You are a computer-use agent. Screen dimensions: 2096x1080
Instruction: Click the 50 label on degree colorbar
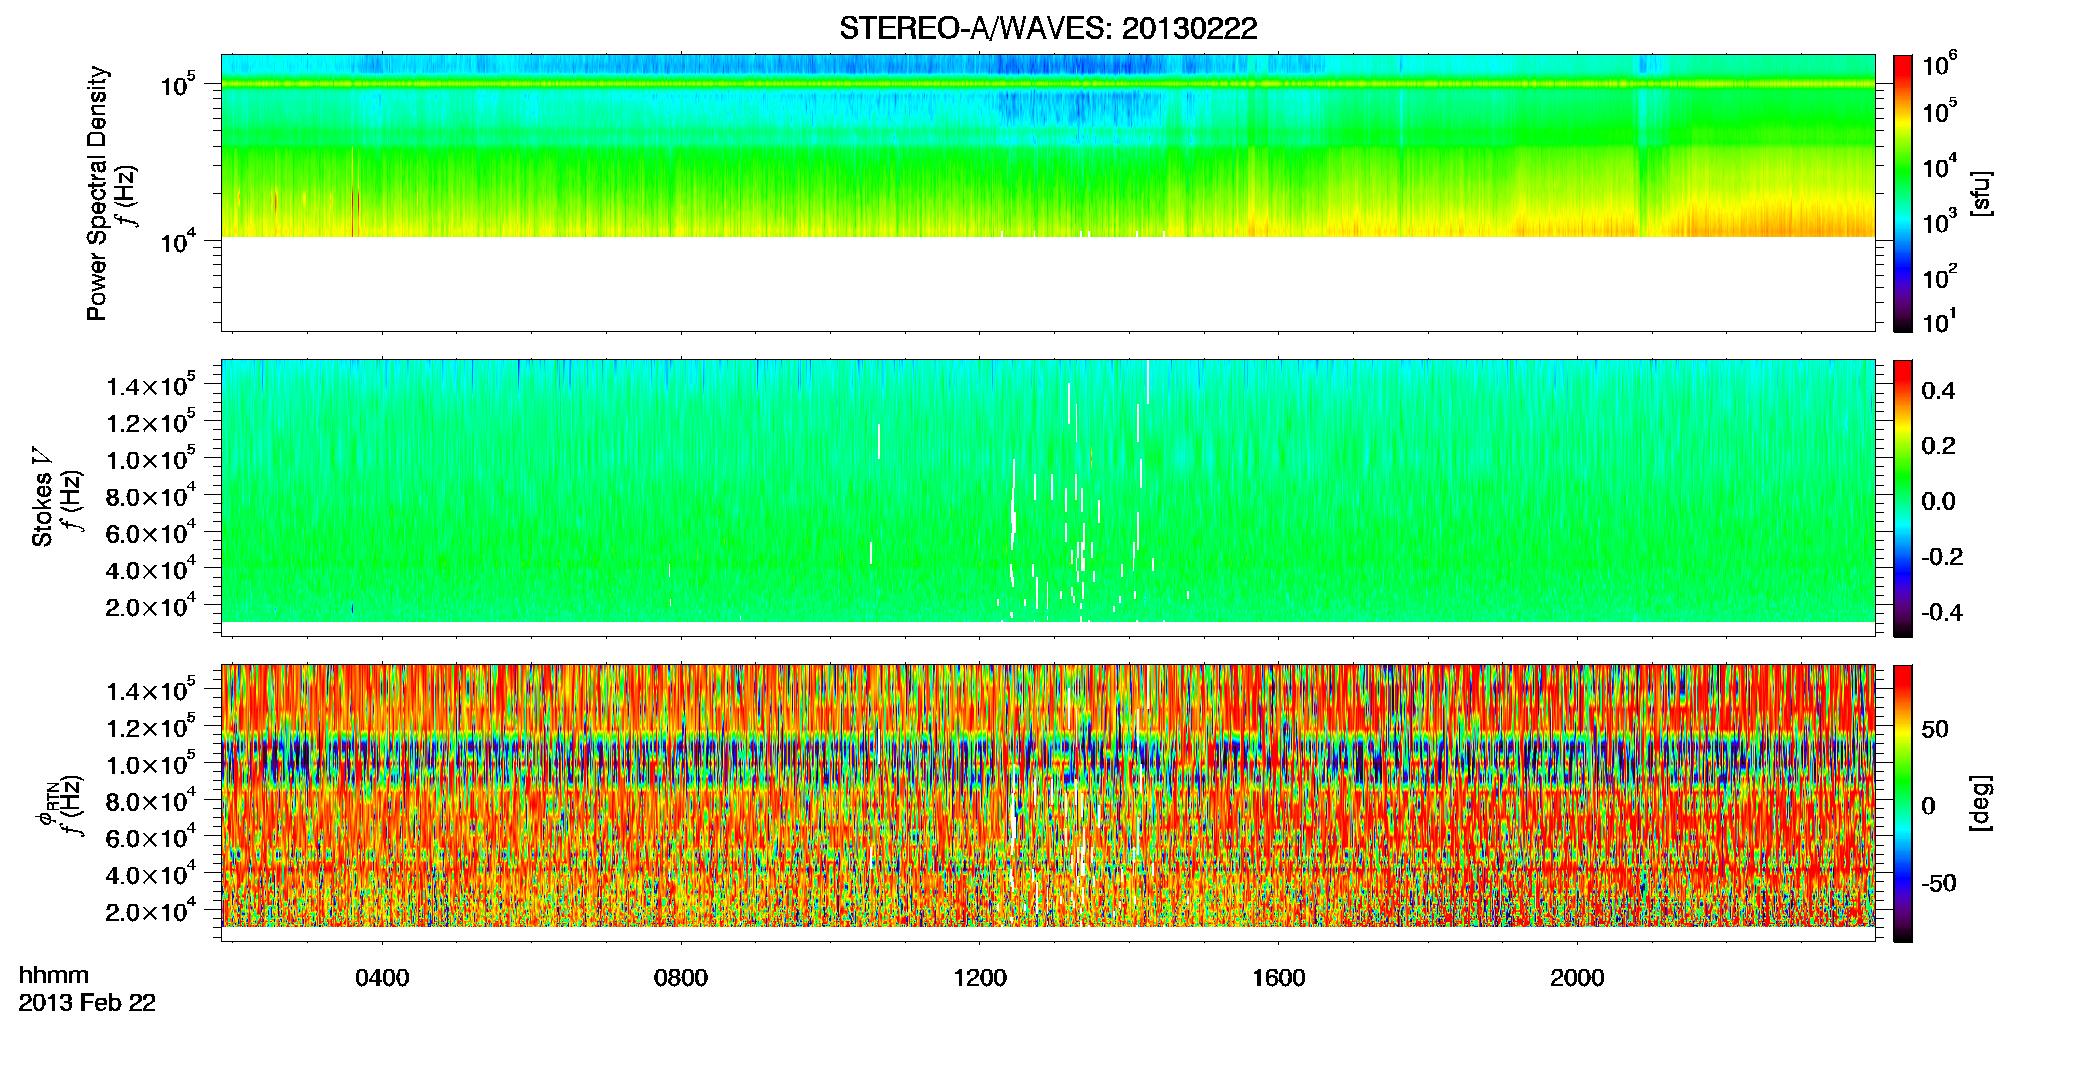[x=1935, y=729]
